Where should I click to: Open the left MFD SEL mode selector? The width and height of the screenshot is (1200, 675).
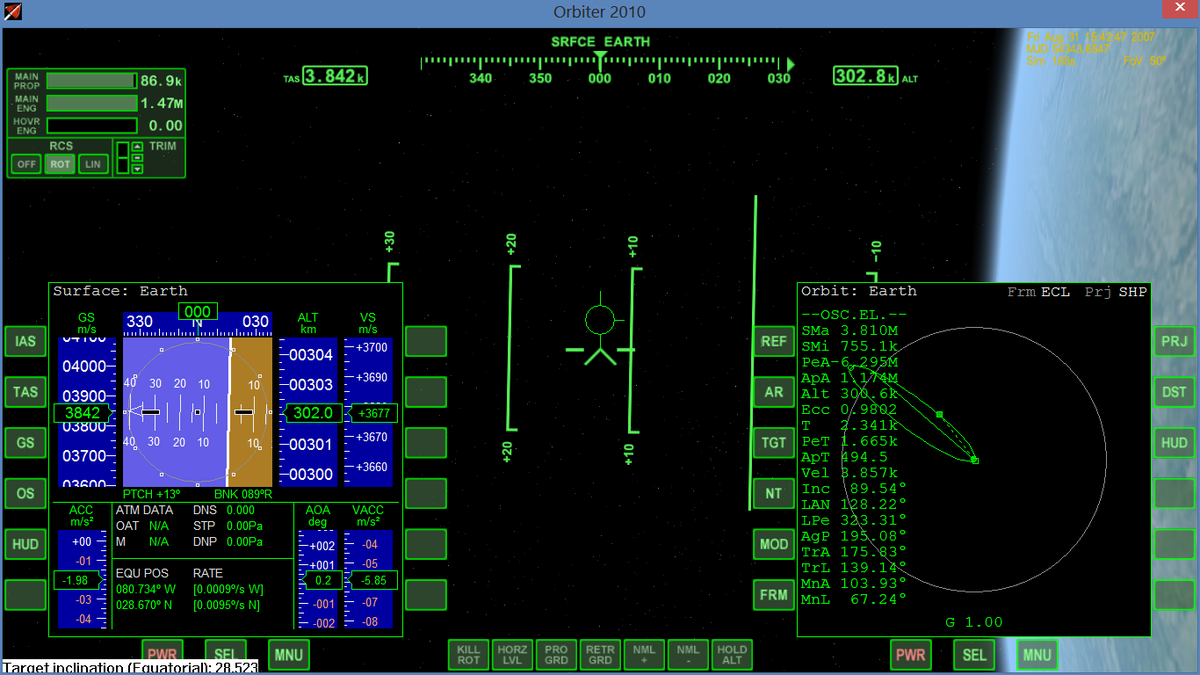click(225, 655)
